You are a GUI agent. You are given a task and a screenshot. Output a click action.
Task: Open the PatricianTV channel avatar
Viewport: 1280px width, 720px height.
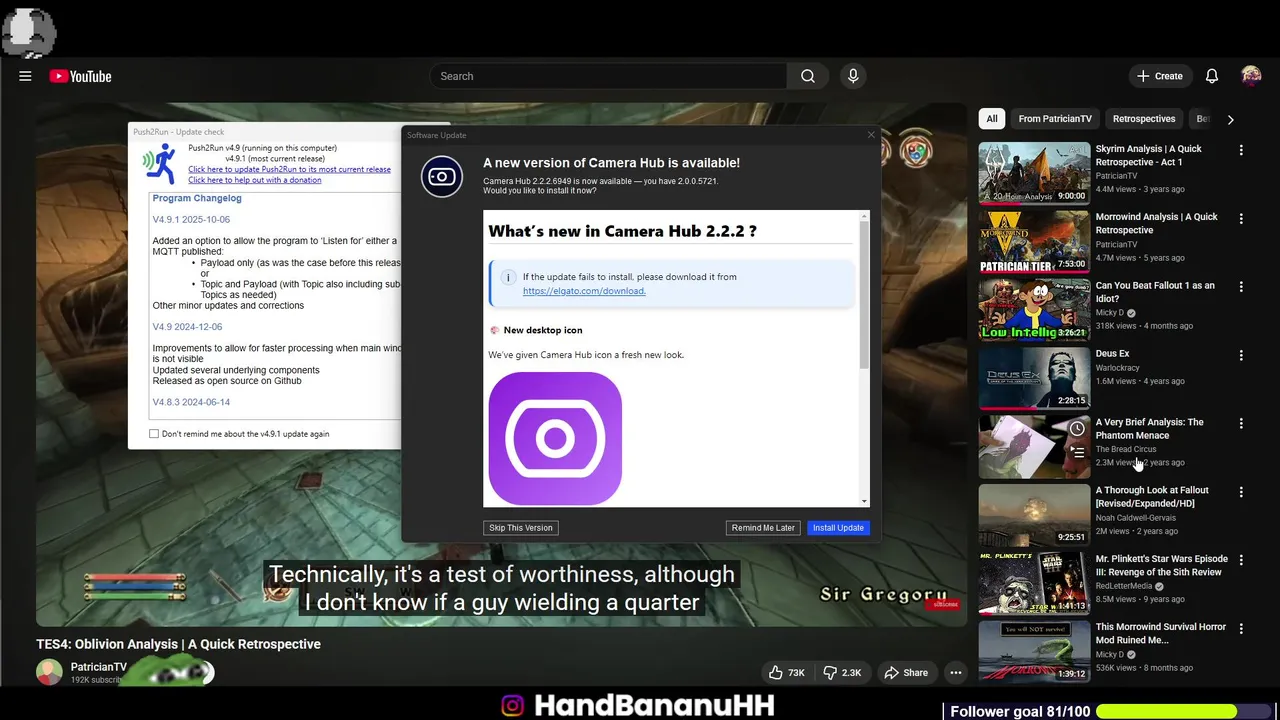[49, 672]
